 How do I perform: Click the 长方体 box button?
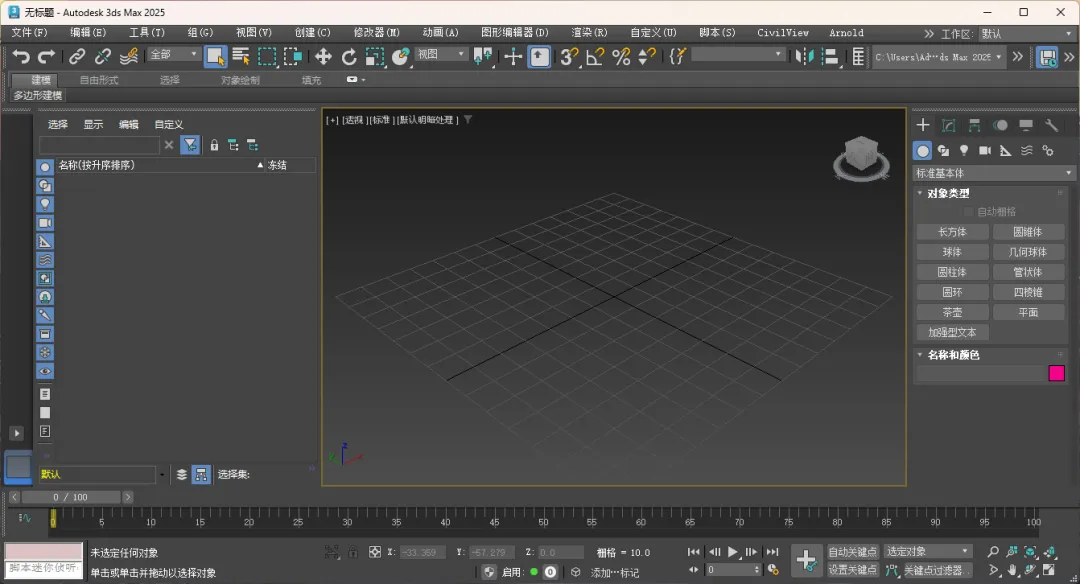952,232
